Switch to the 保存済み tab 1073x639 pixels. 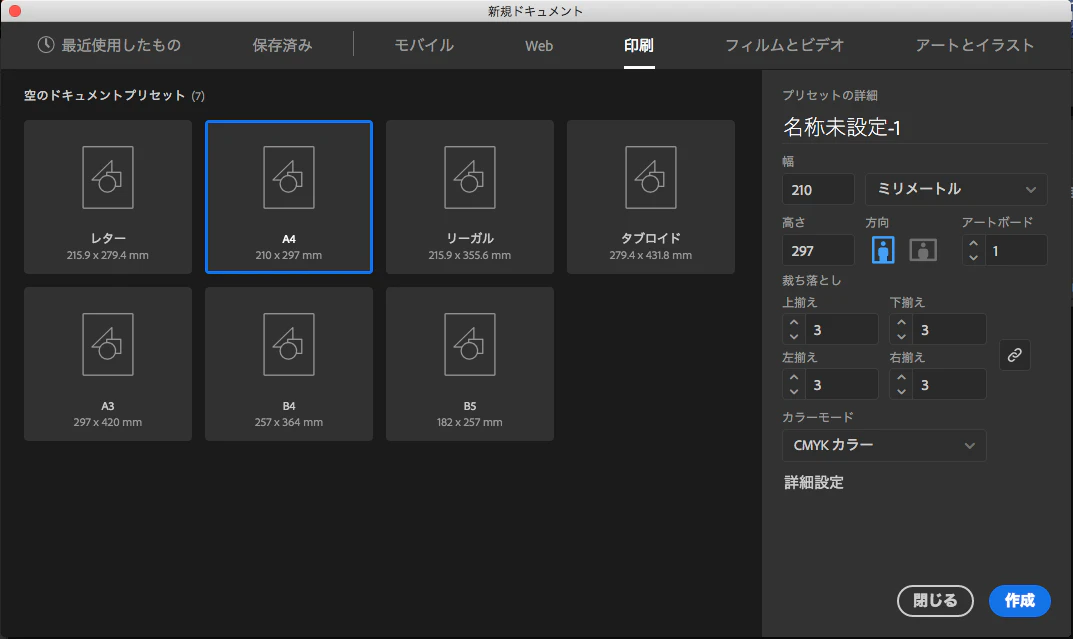click(282, 45)
